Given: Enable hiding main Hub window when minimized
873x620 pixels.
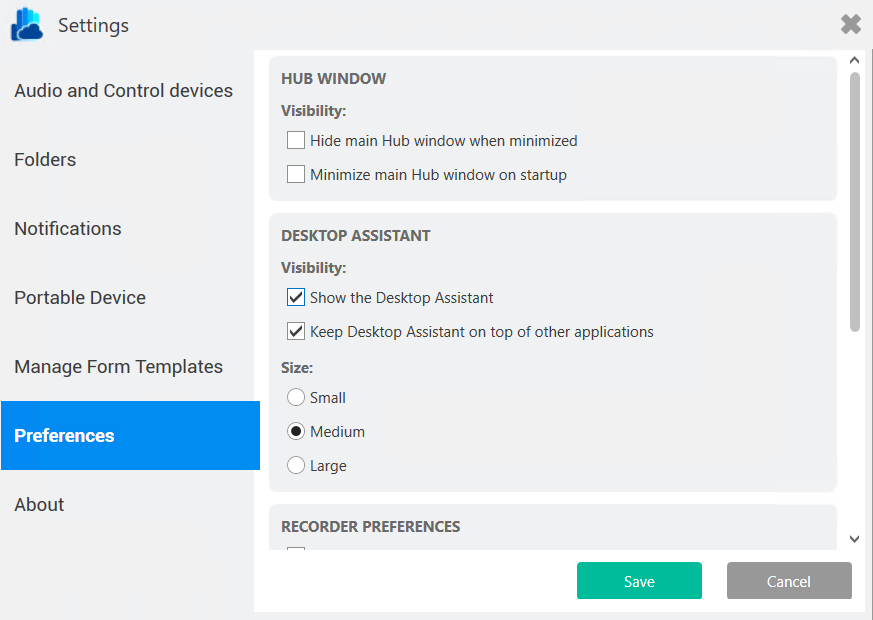Looking at the screenshot, I should coord(295,140).
